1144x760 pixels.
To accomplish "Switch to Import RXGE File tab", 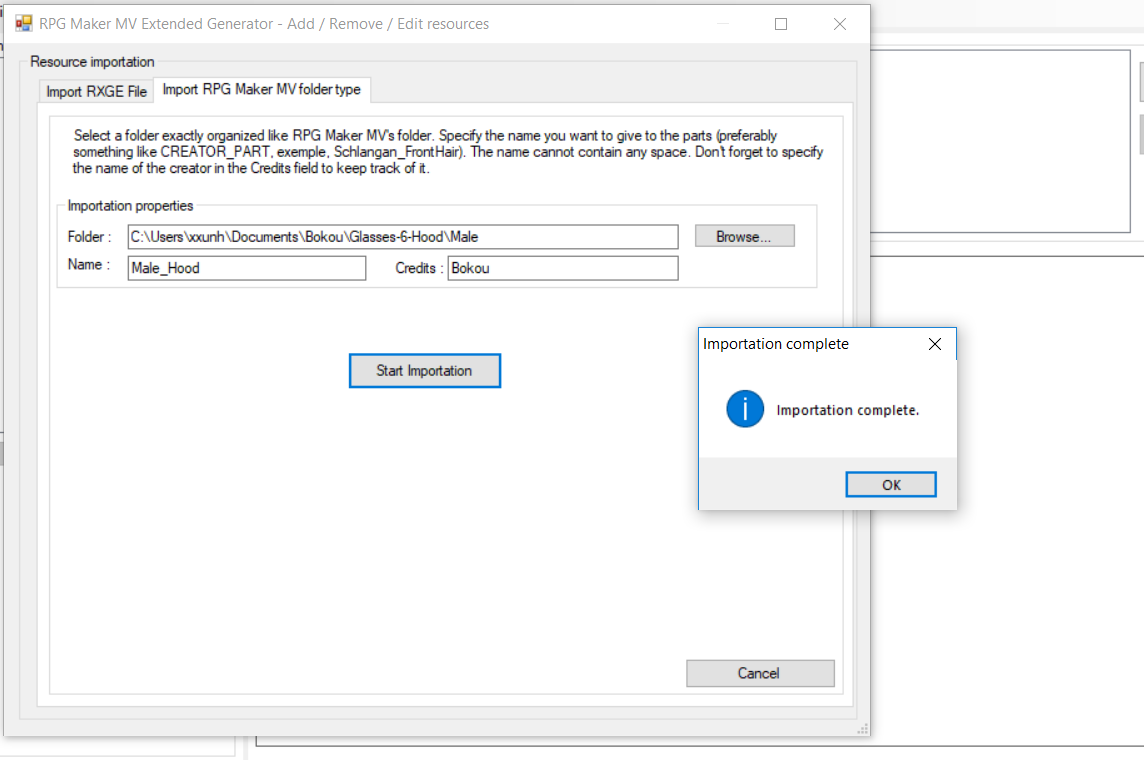I will pyautogui.click(x=96, y=91).
